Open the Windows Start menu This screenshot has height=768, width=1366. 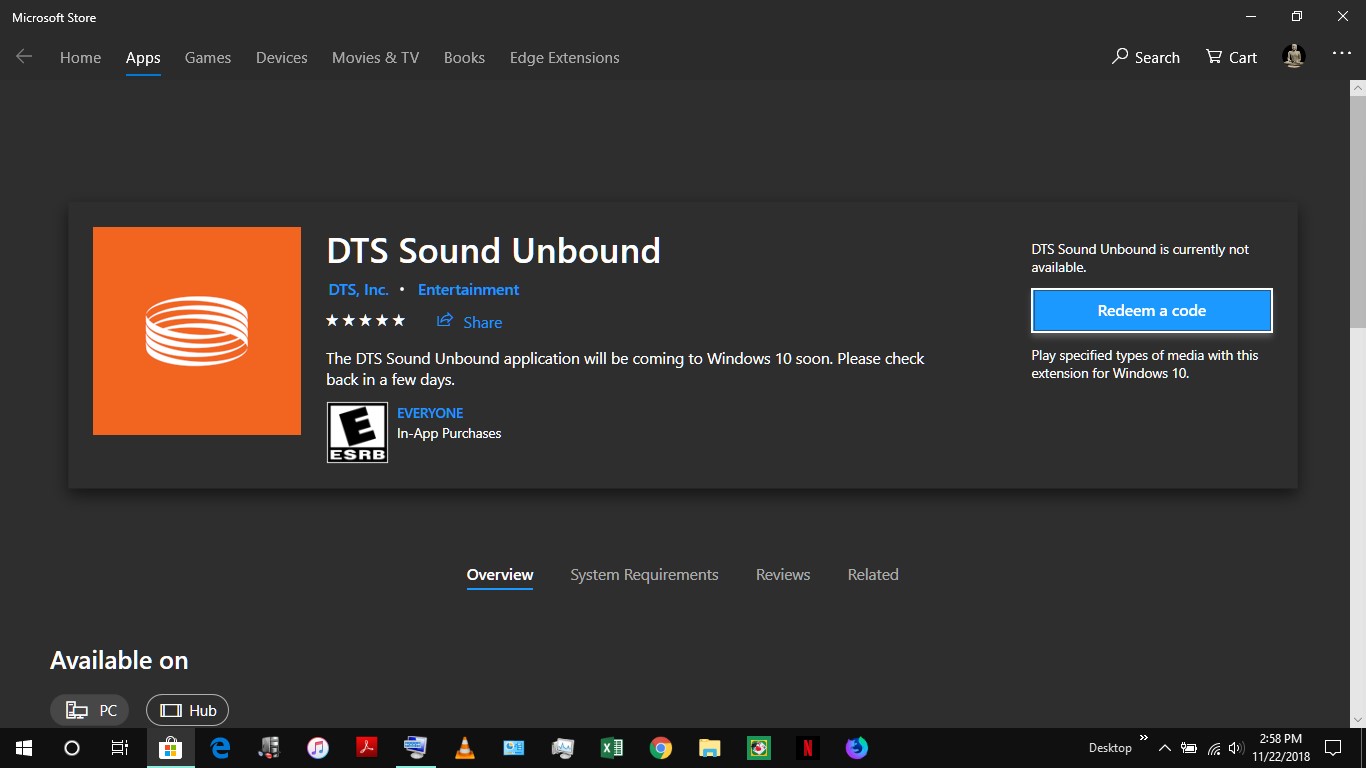(24, 748)
